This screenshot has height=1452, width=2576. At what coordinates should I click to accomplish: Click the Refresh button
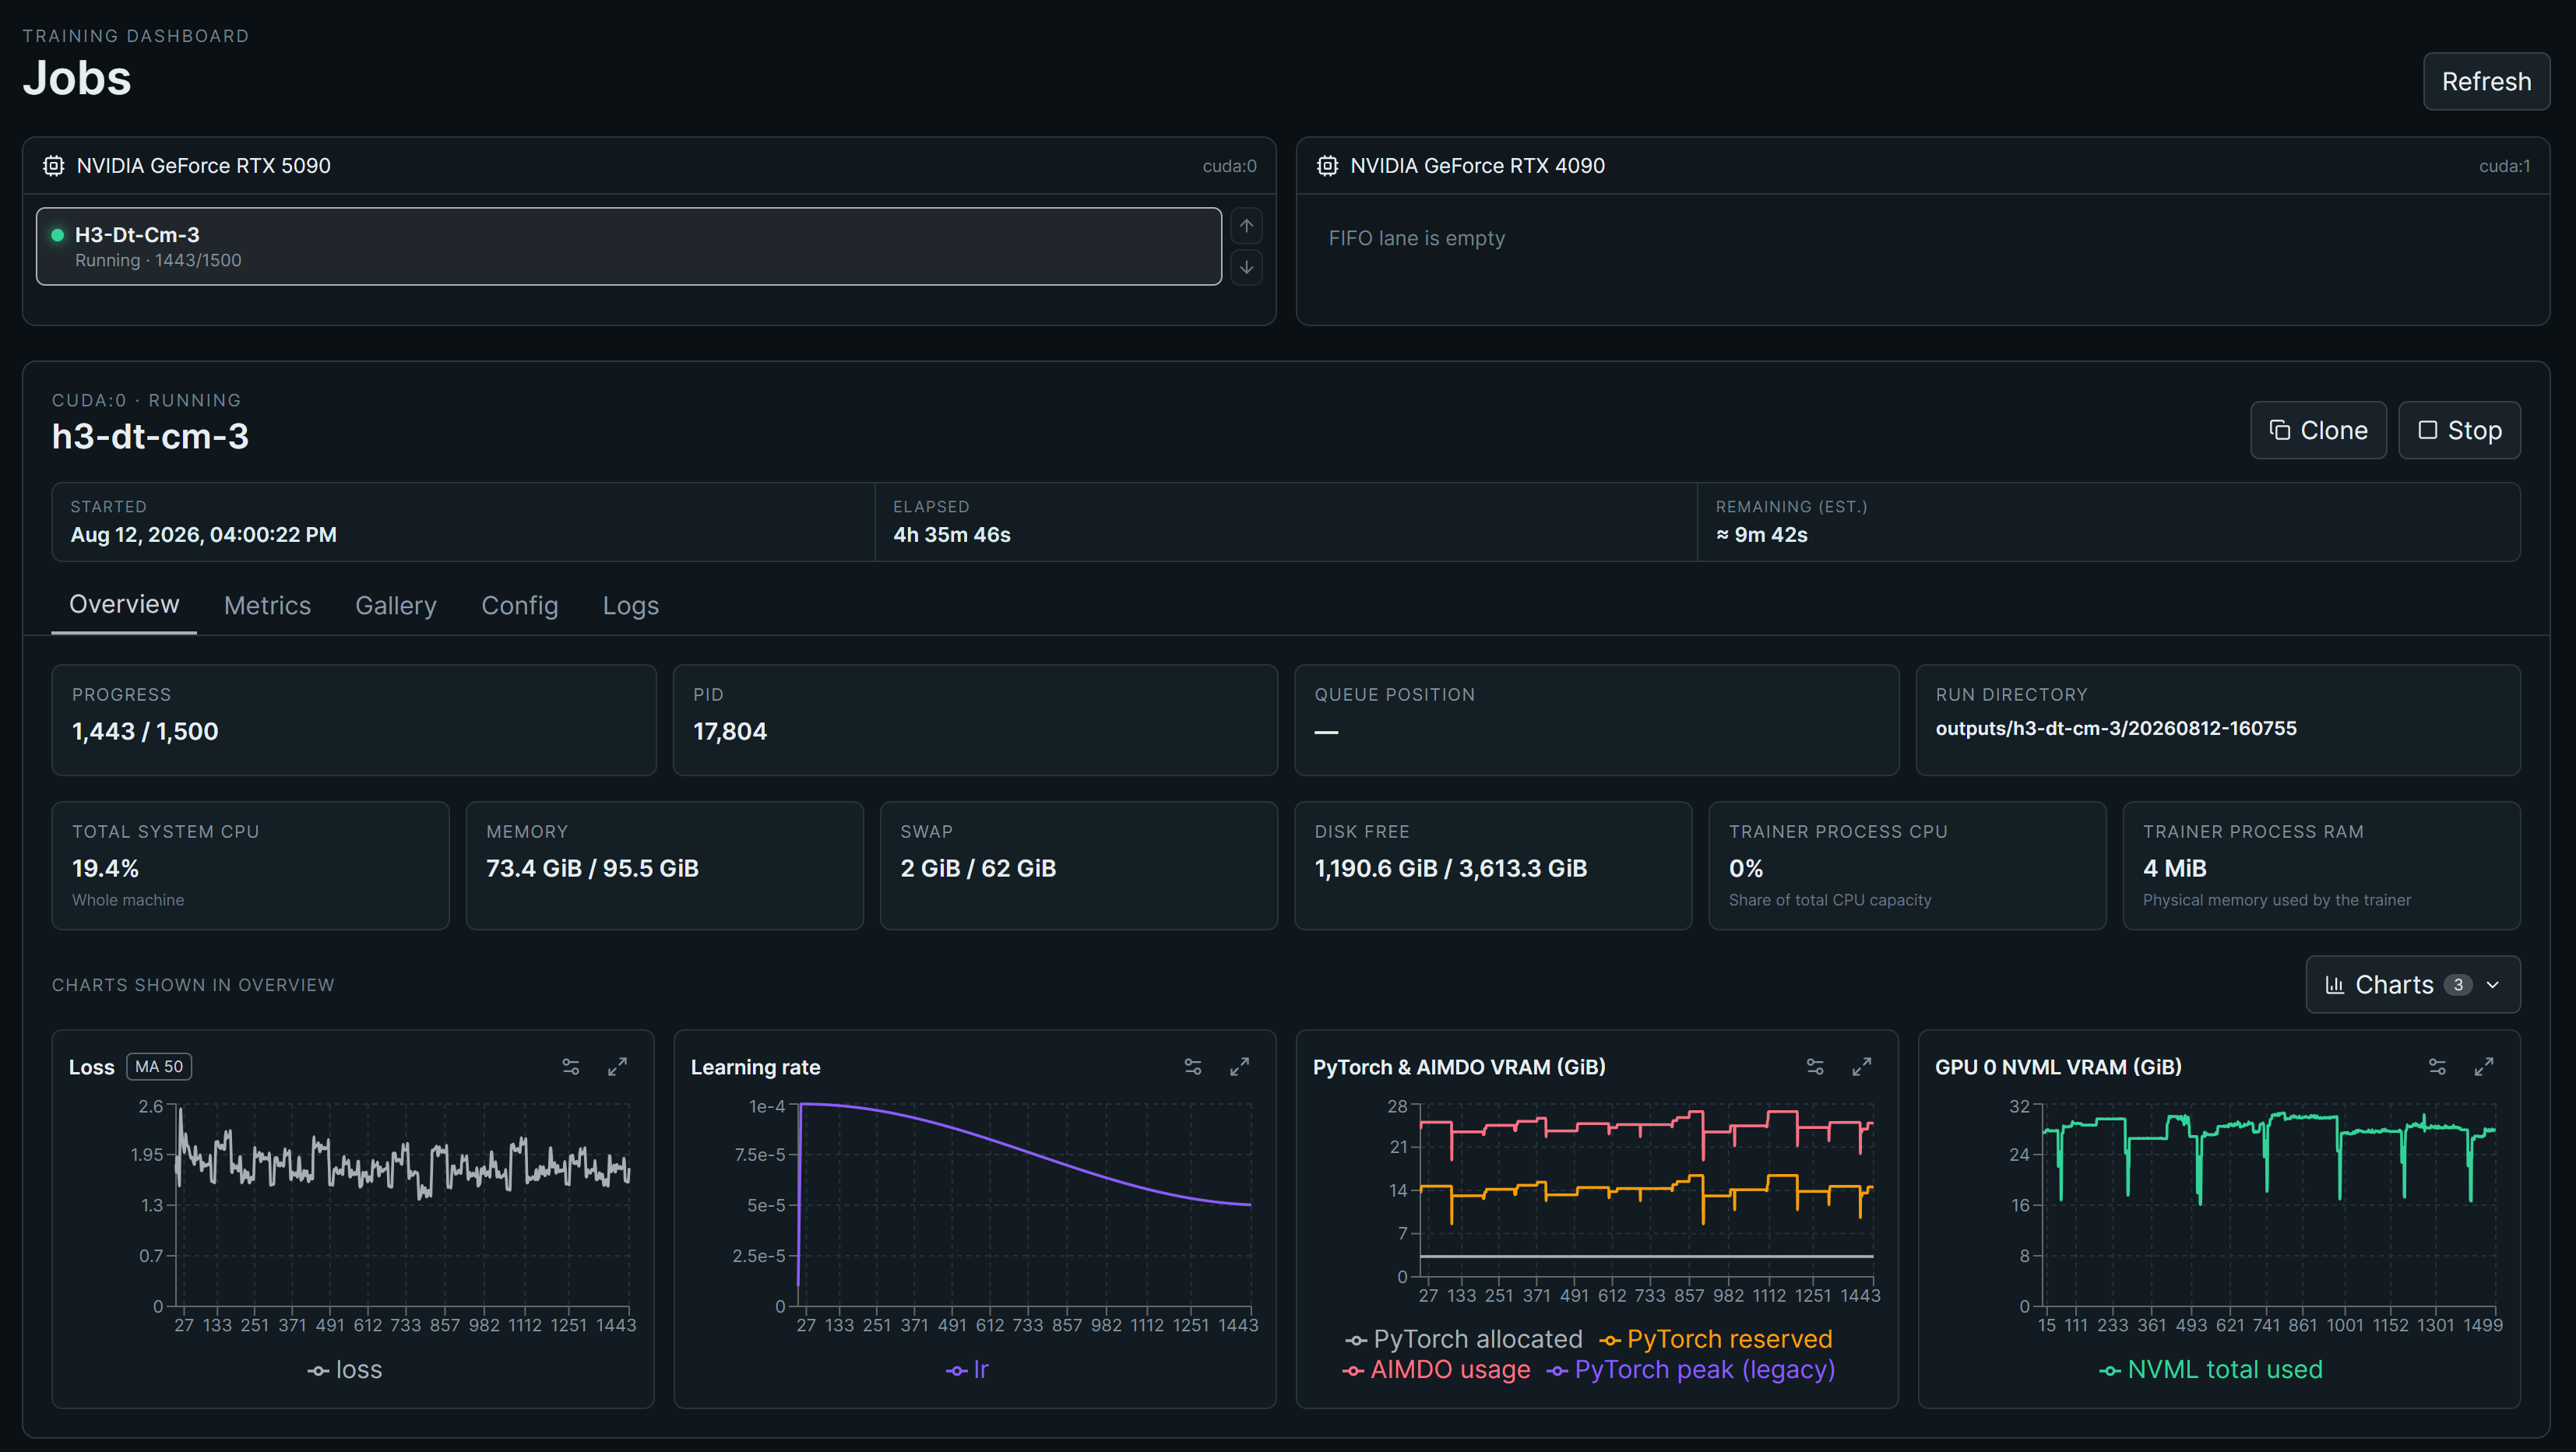(2486, 82)
